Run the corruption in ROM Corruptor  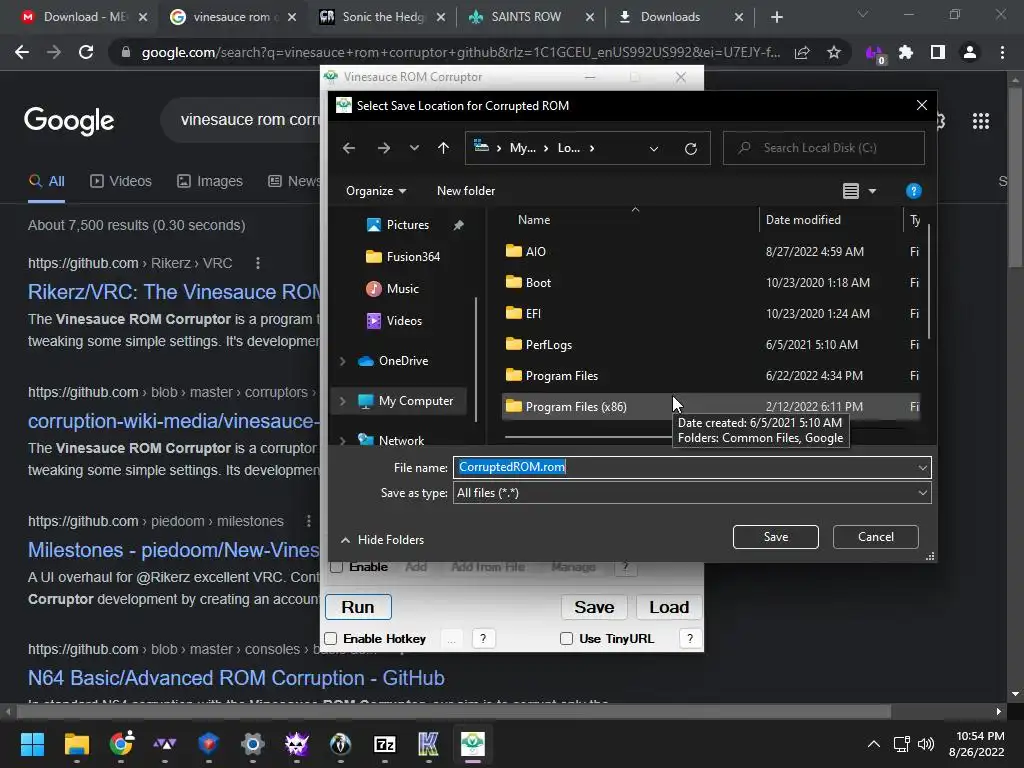coord(358,607)
